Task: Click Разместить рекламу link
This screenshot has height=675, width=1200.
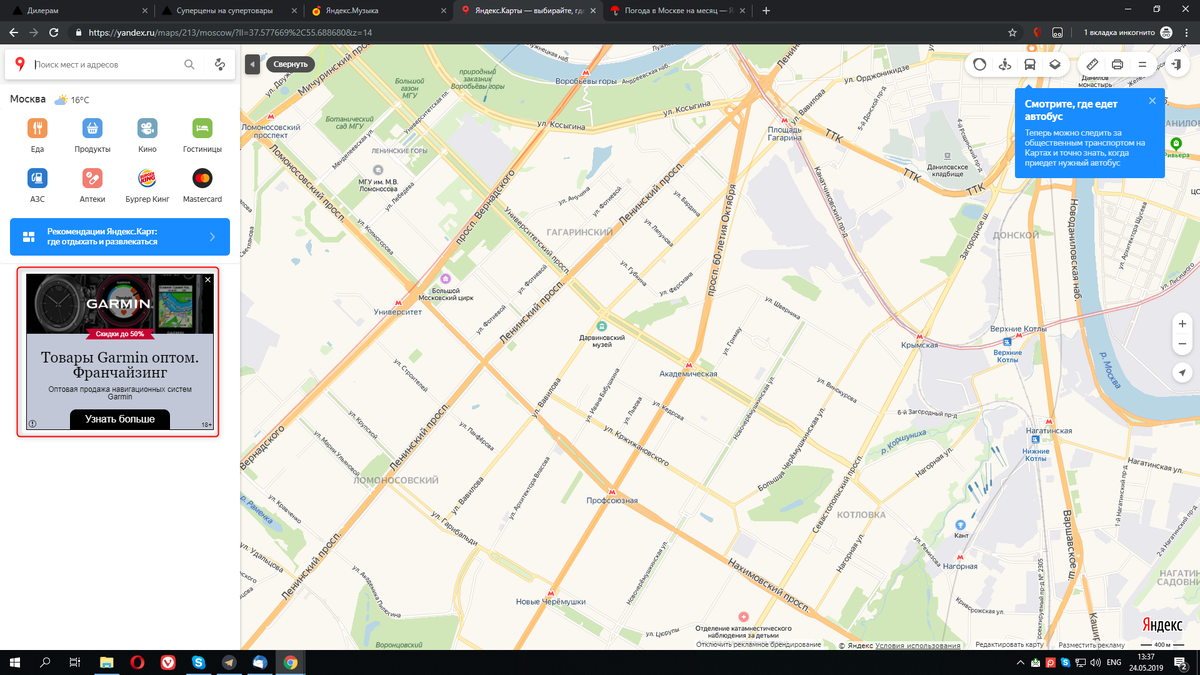Action: tap(1093, 645)
